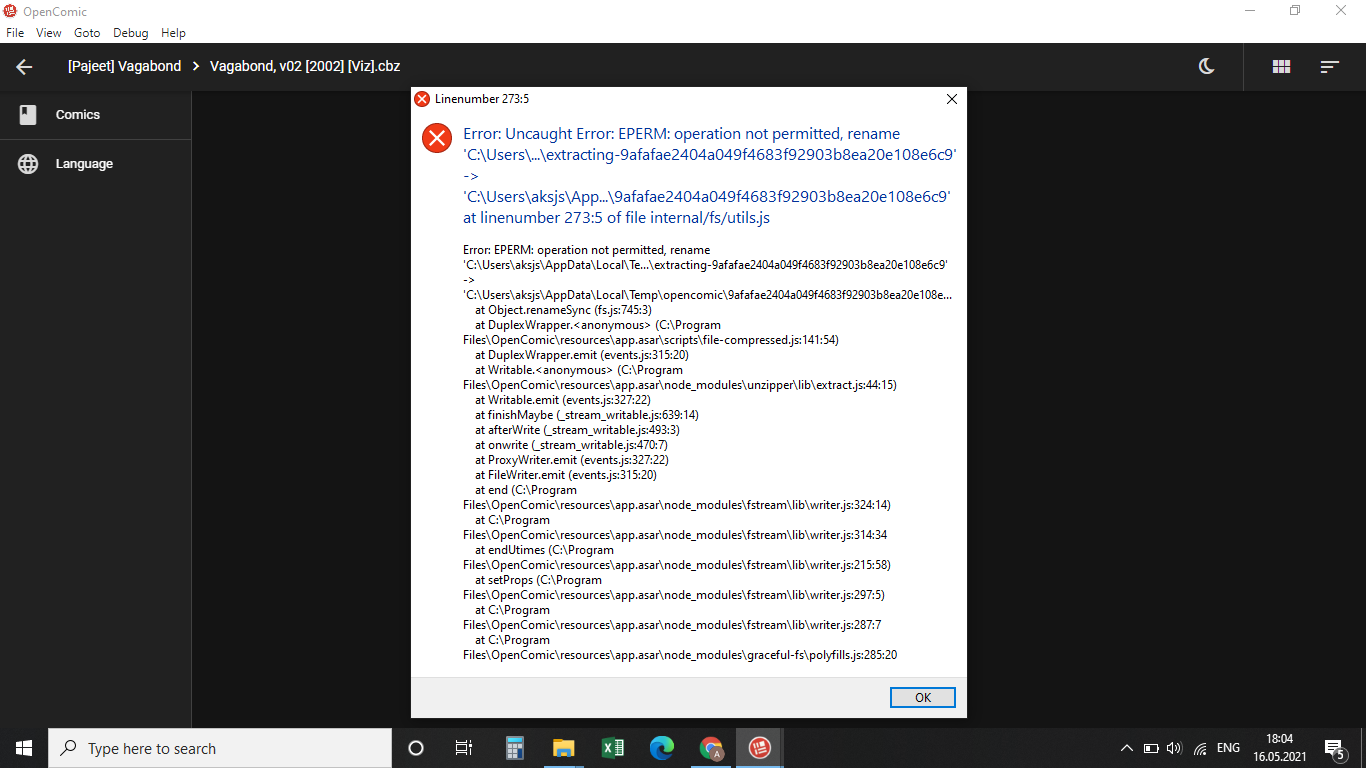1366x768 pixels.
Task: Switch to grid view with the grid icon
Action: click(x=1281, y=67)
